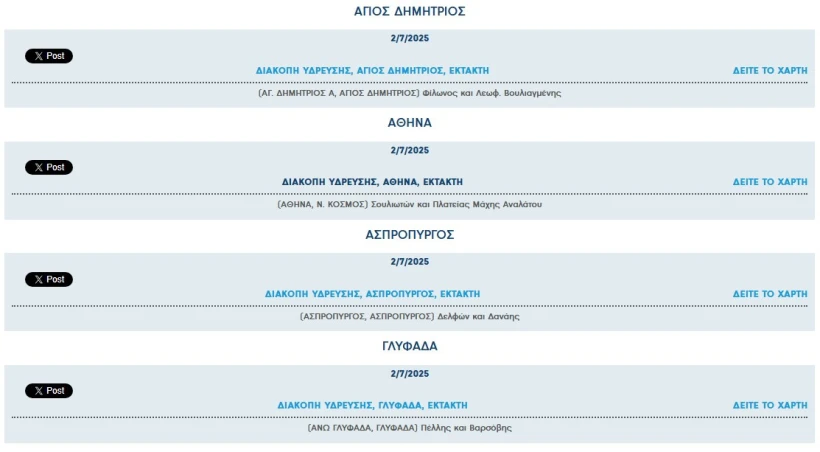
Task: Click the address text Φίλωνος και Λεωφ. Βουλιαγμένης
Action: pos(492,93)
